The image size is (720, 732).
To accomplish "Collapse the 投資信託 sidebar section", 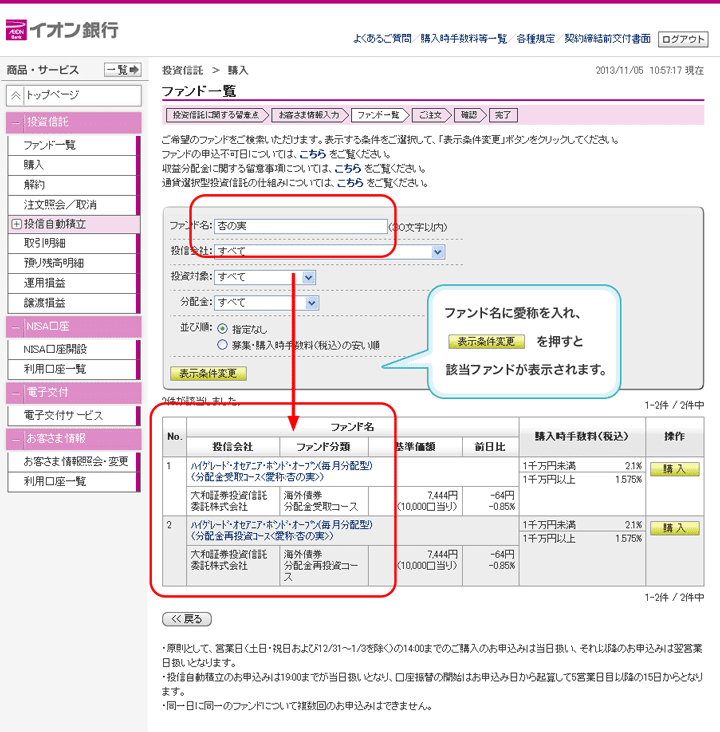I will 16,123.
